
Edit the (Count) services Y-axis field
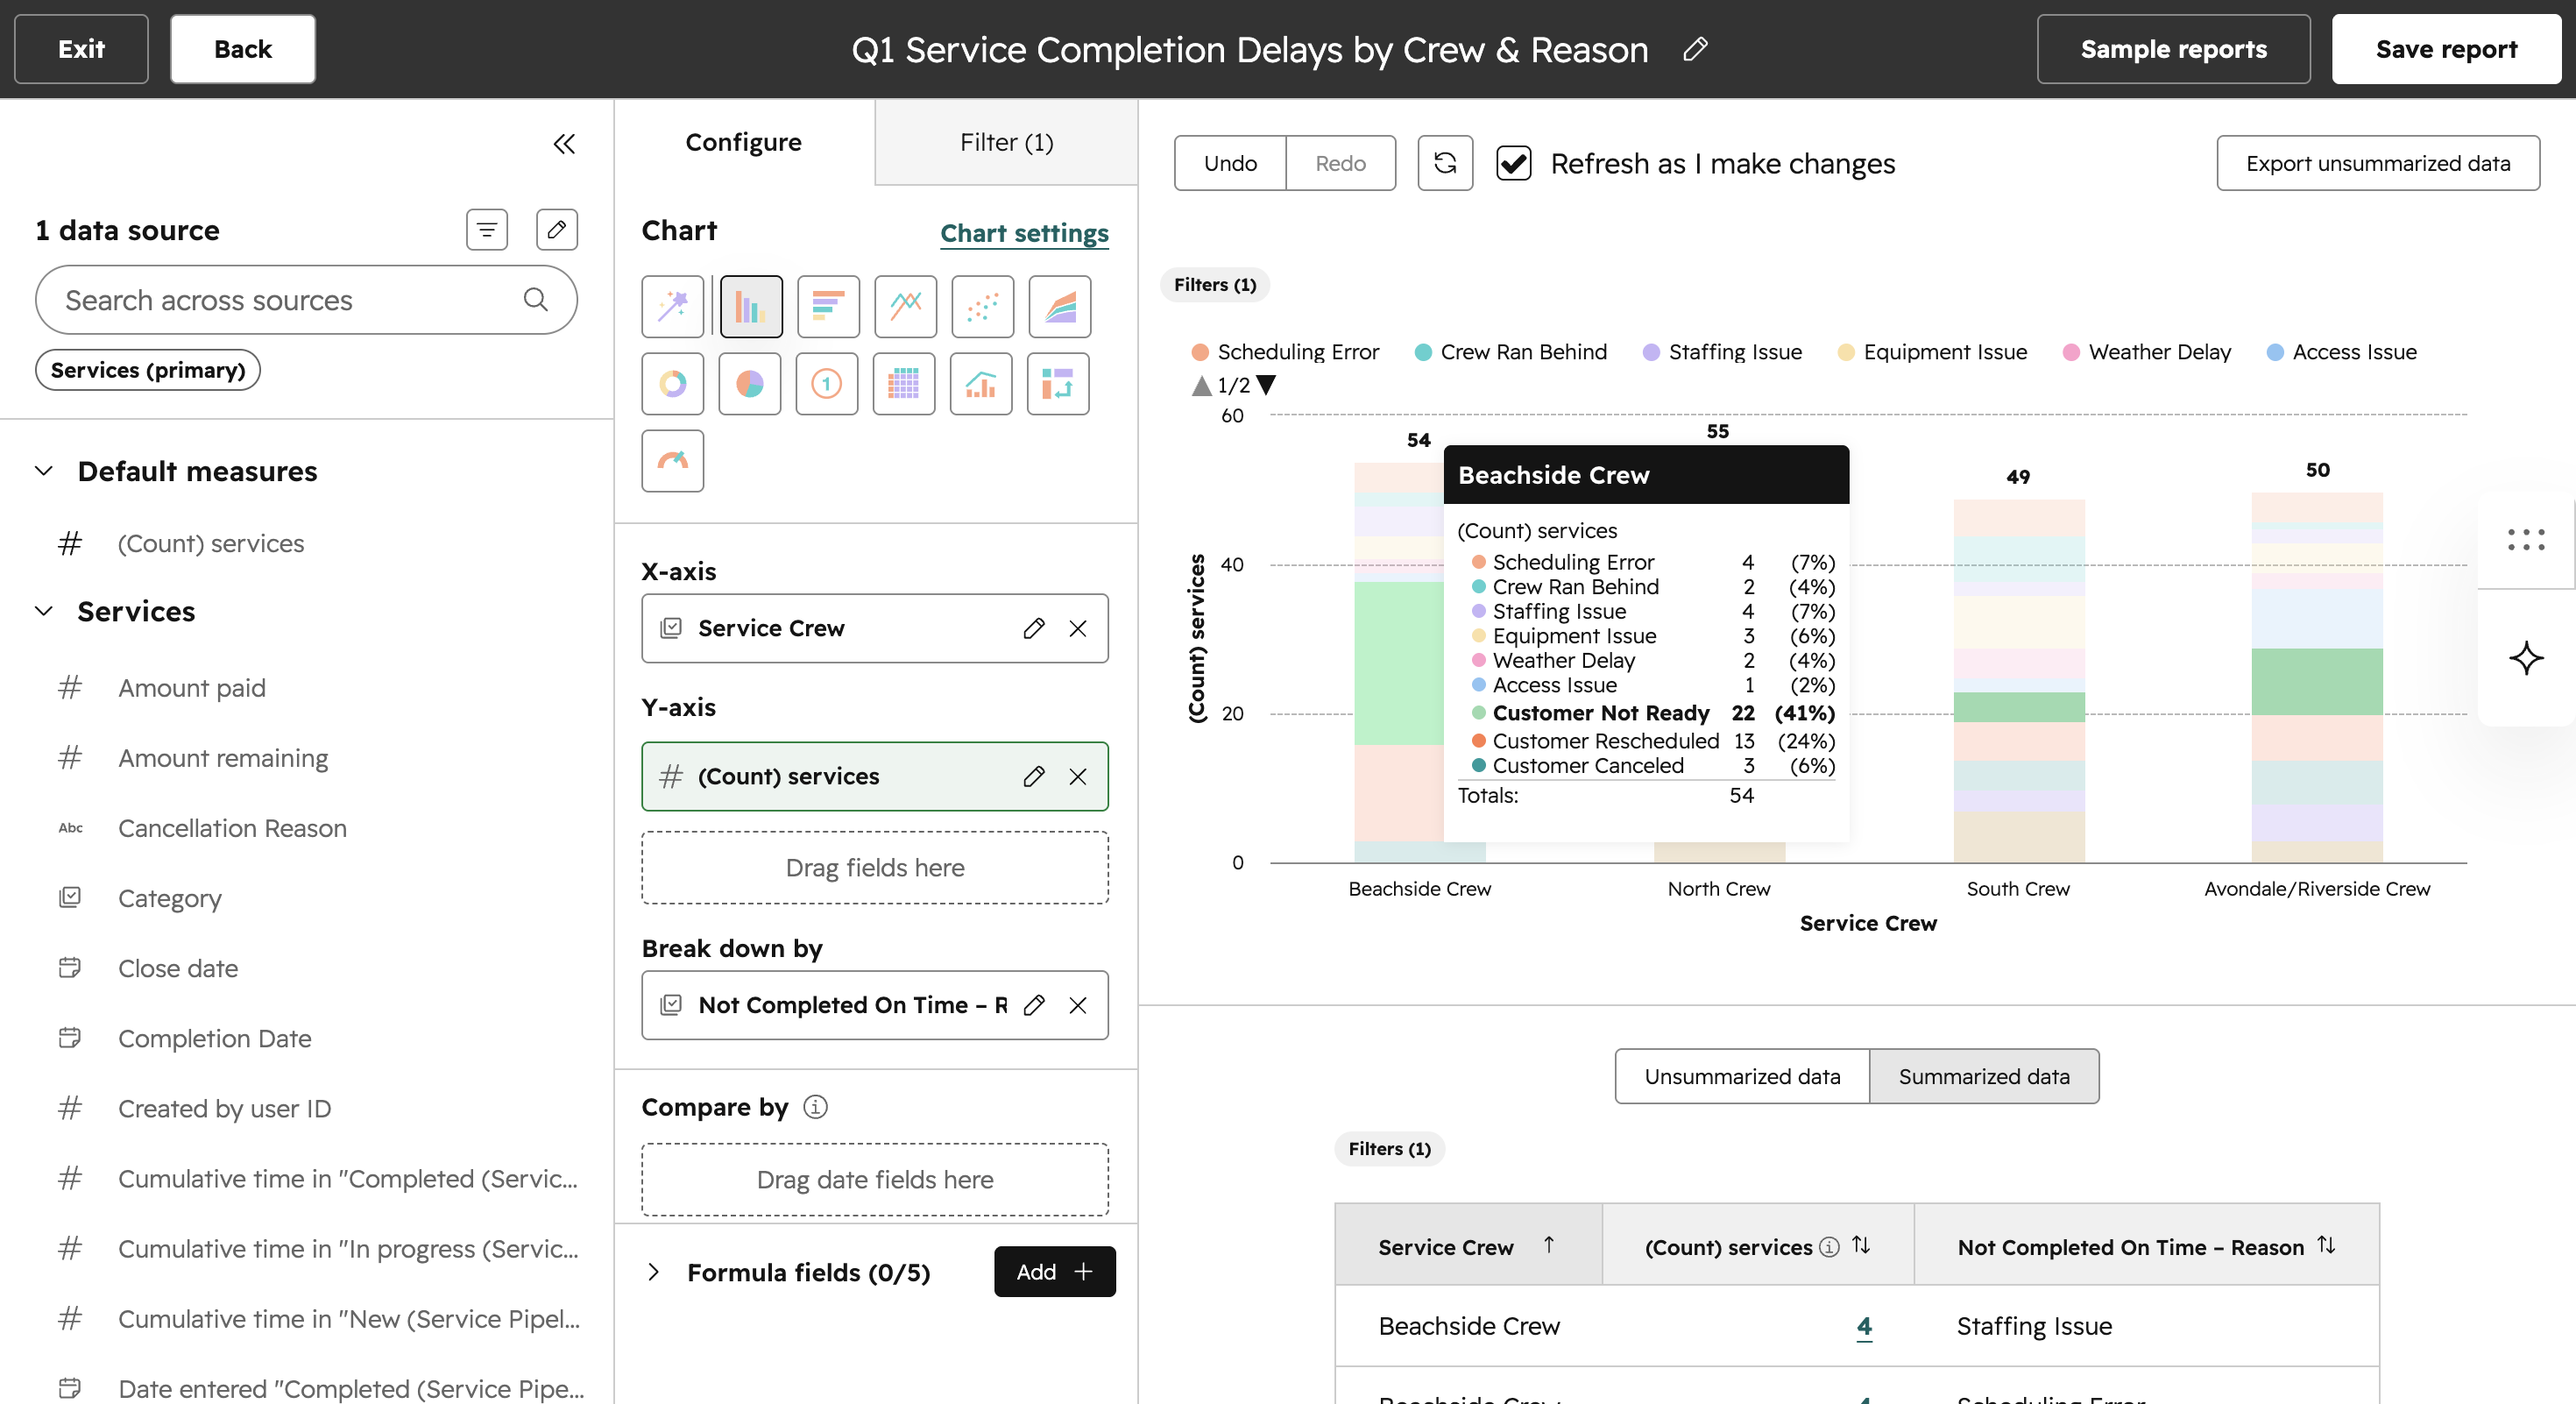pos(1034,776)
